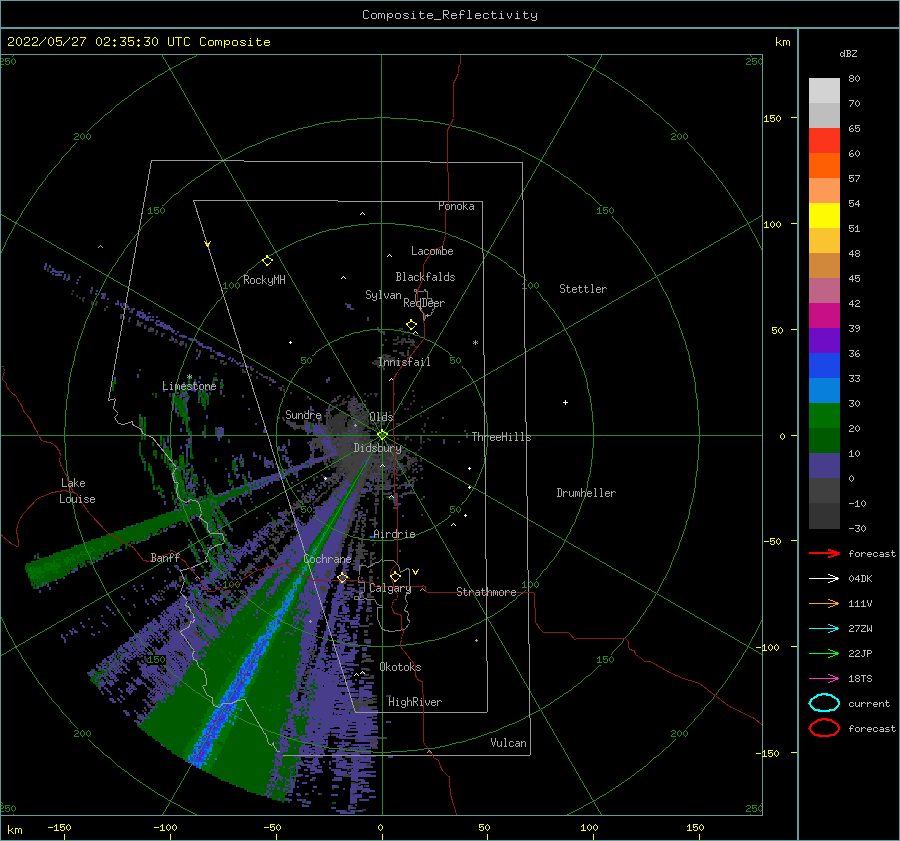The height and width of the screenshot is (841, 900).
Task: Click the red forecast ellipse icon
Action: tap(824, 728)
